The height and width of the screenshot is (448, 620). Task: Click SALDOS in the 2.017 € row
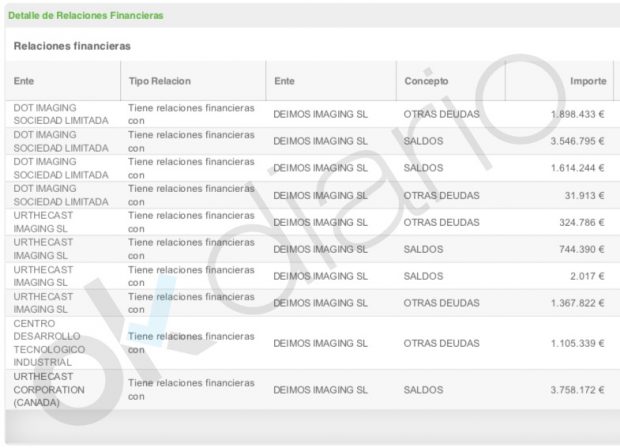coord(423,276)
